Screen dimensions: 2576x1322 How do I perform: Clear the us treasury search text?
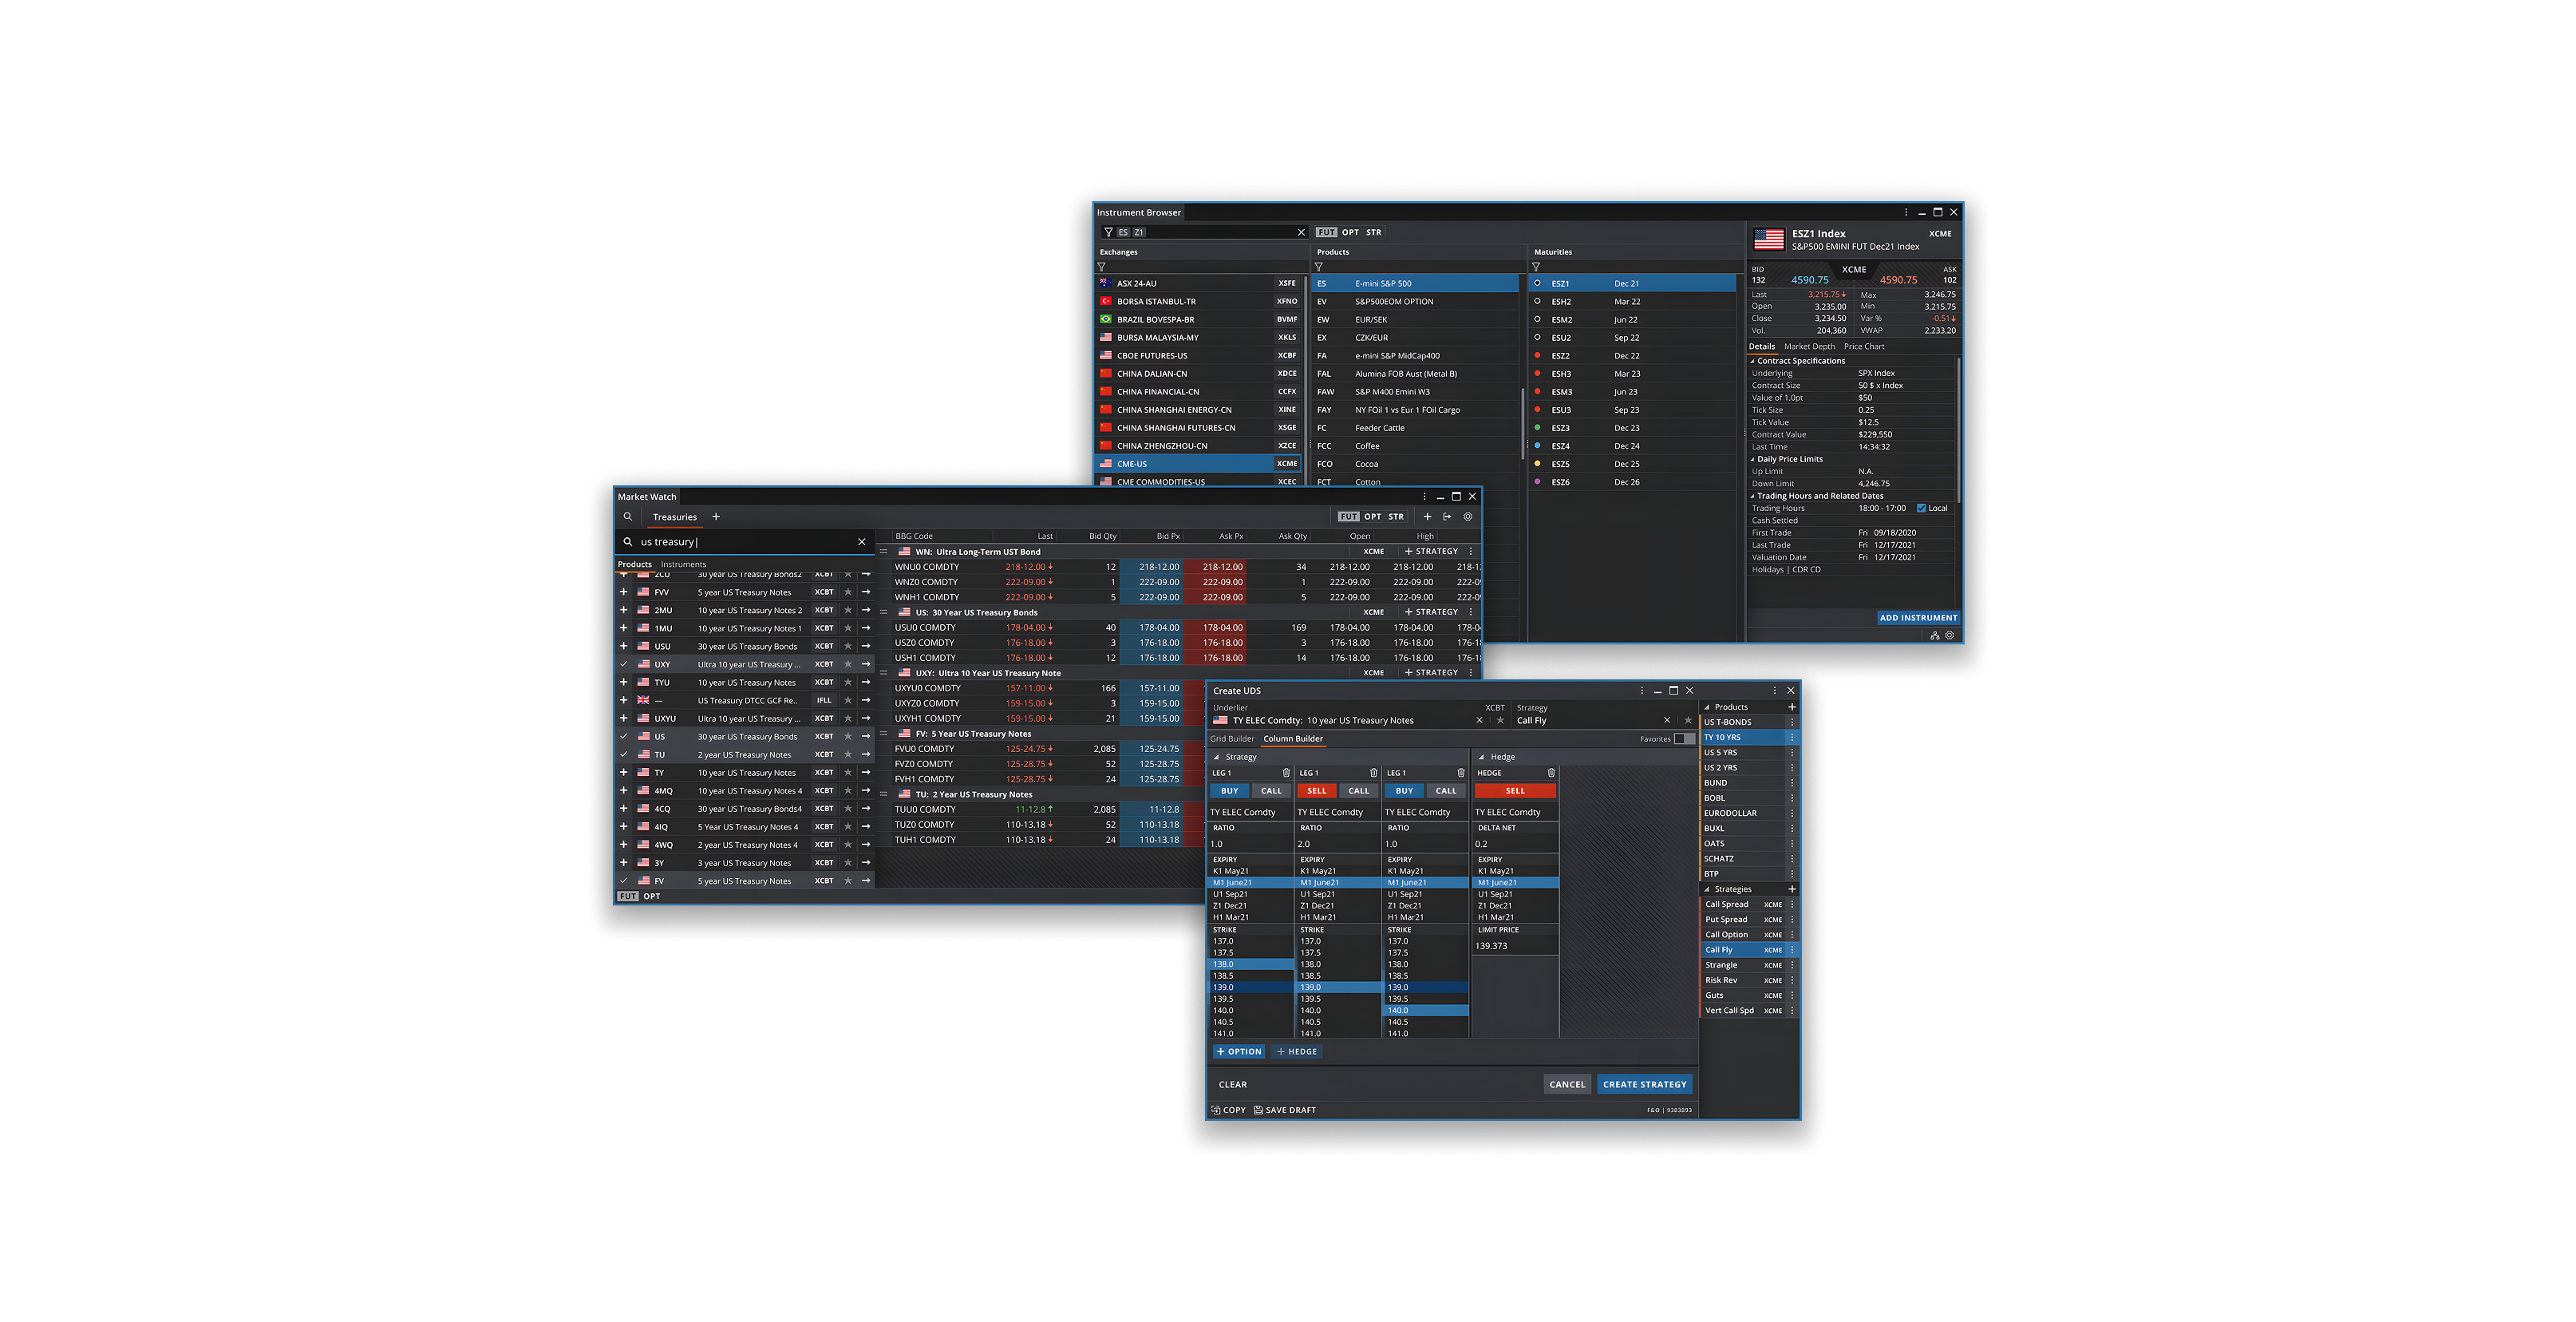[861, 542]
